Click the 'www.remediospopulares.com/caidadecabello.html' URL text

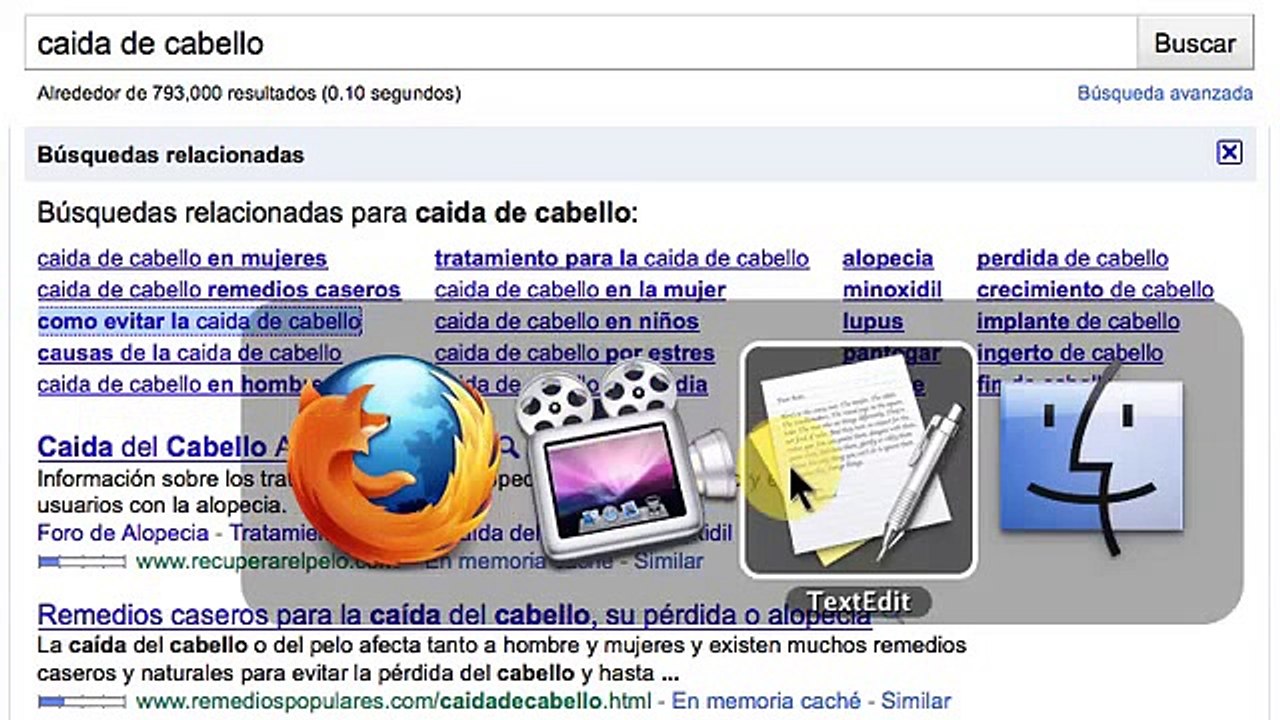(x=393, y=701)
